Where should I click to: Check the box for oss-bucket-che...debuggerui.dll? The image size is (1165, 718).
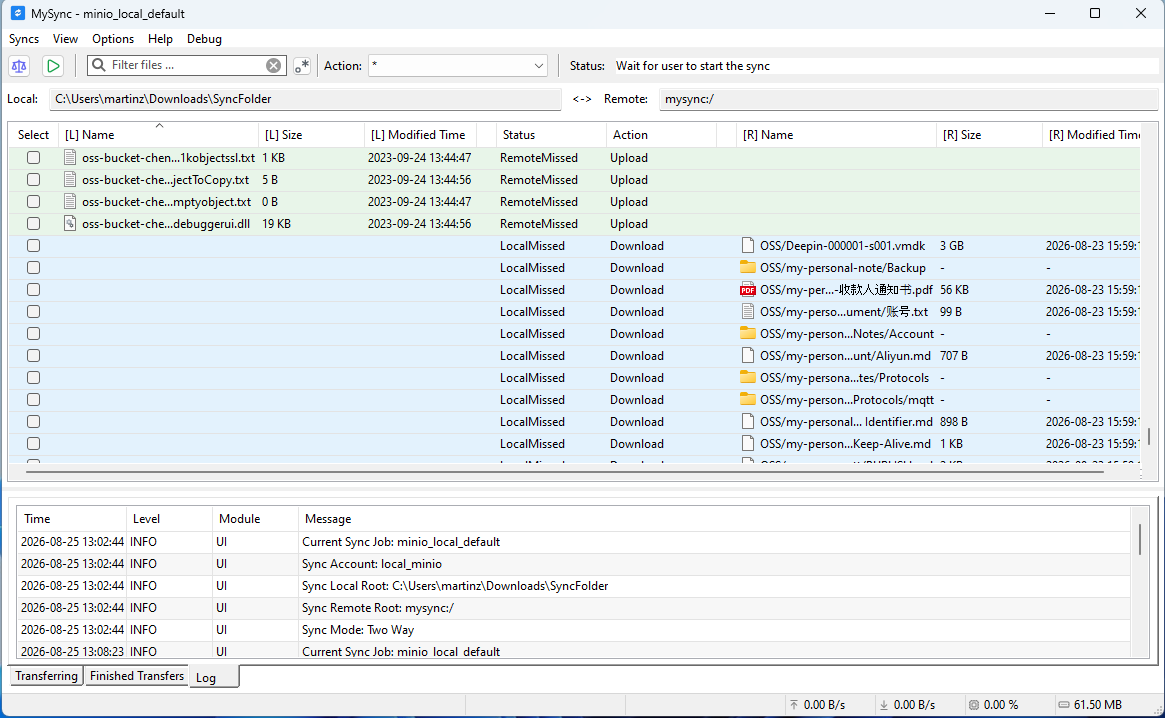pyautogui.click(x=33, y=223)
